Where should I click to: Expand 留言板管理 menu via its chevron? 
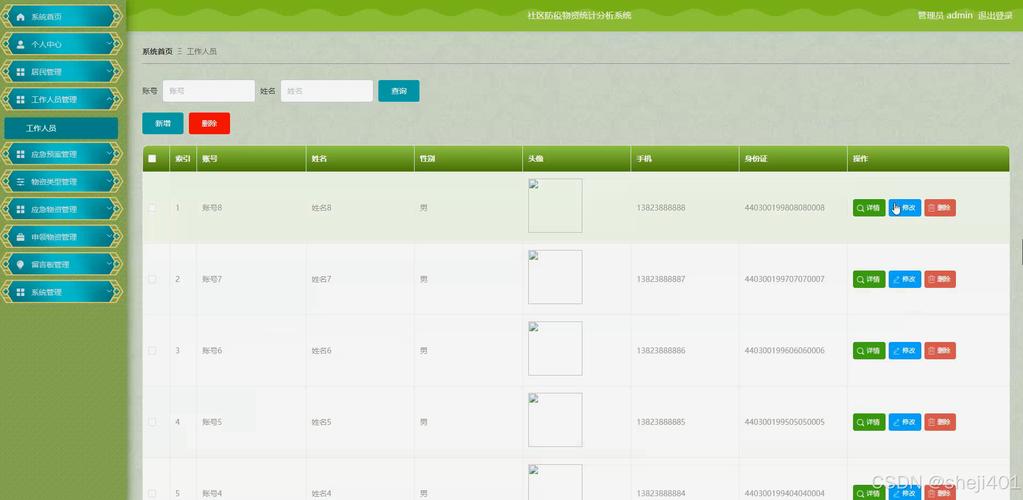click(x=109, y=264)
